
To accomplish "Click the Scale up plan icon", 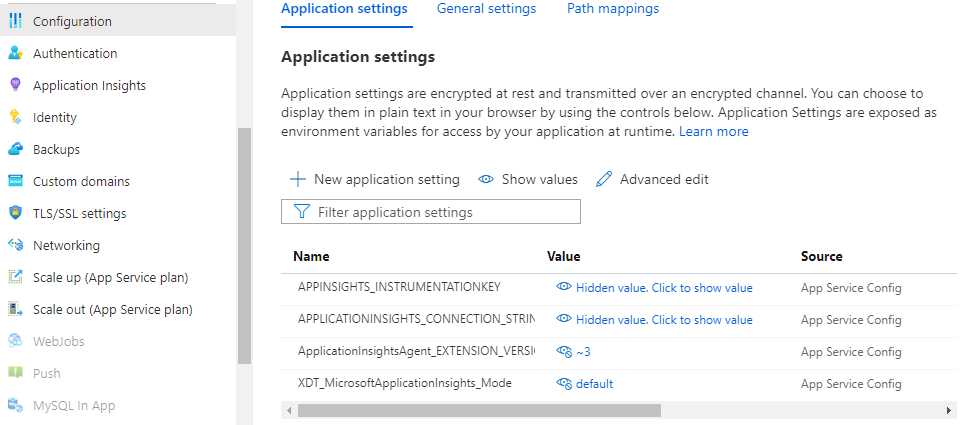I will [x=15, y=277].
